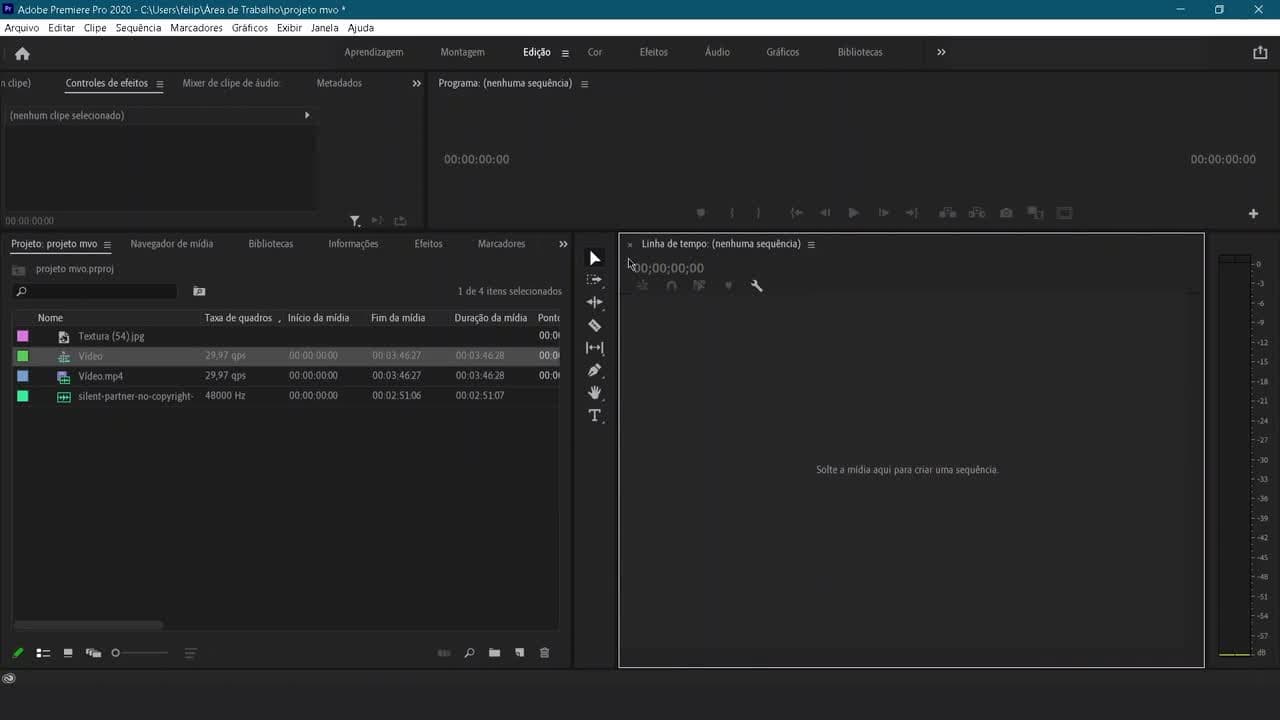Switch to the Cor workspace

click(x=595, y=52)
